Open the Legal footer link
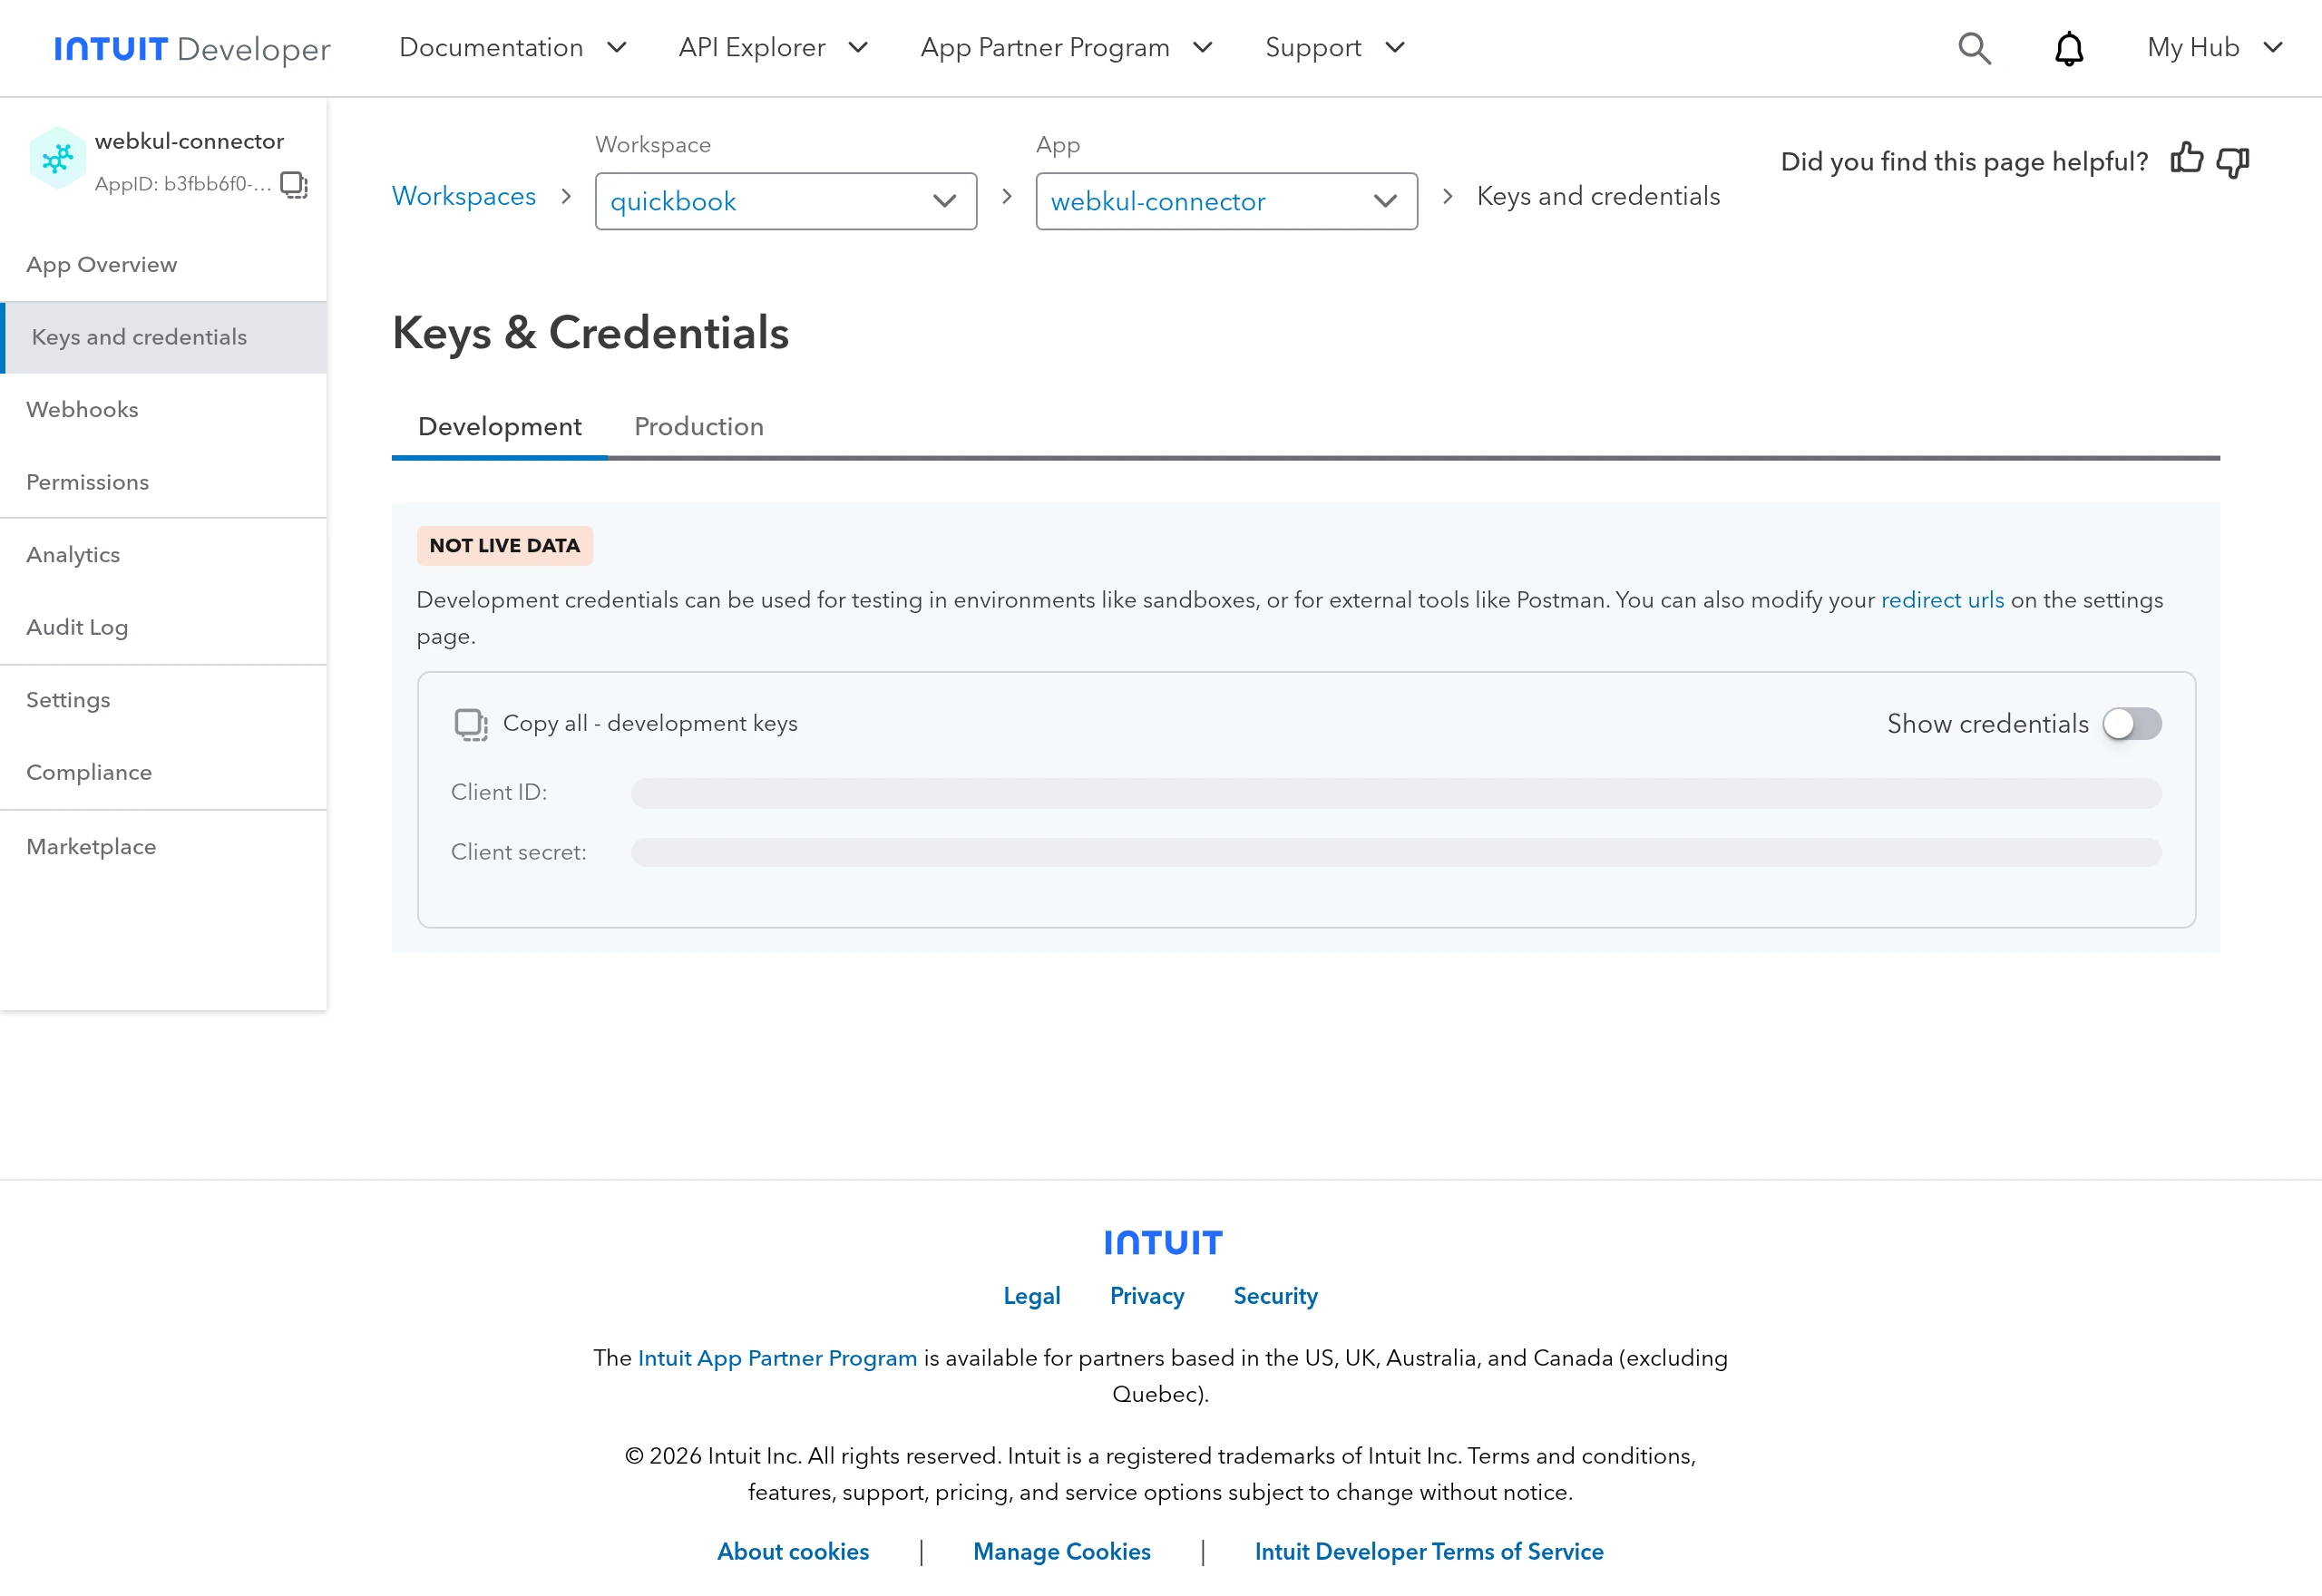This screenshot has width=2322, height=1596. click(x=1031, y=1296)
